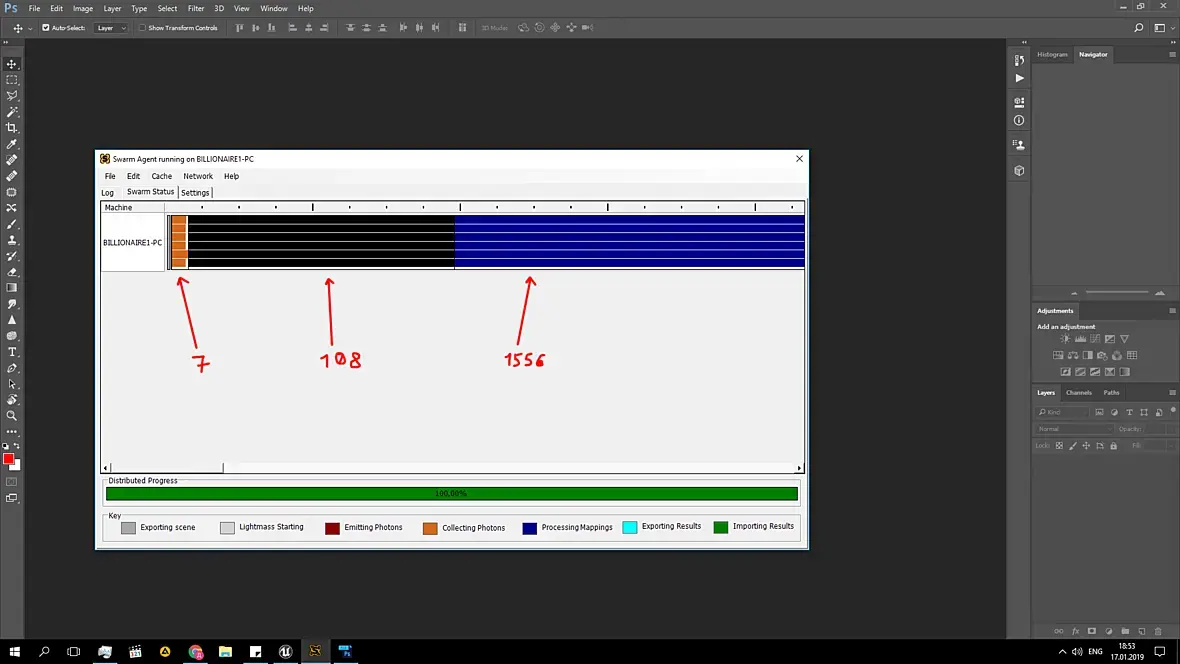Toggle Quick Mask mode
Screen dimensions: 1180x664
(12, 482)
